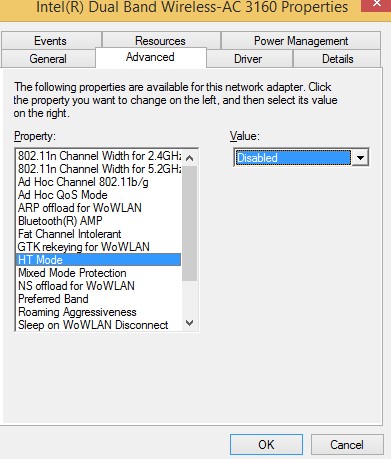Select the Roaming Aggressiveness property
The width and height of the screenshot is (391, 460).
[x=99, y=312]
